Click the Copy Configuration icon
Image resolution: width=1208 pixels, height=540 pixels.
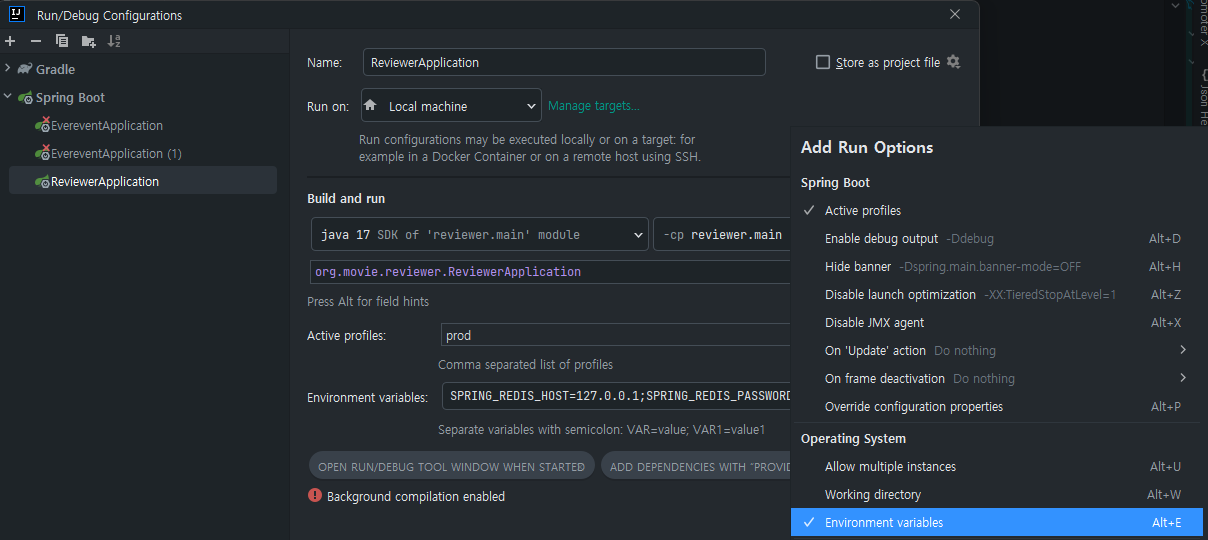pos(62,41)
